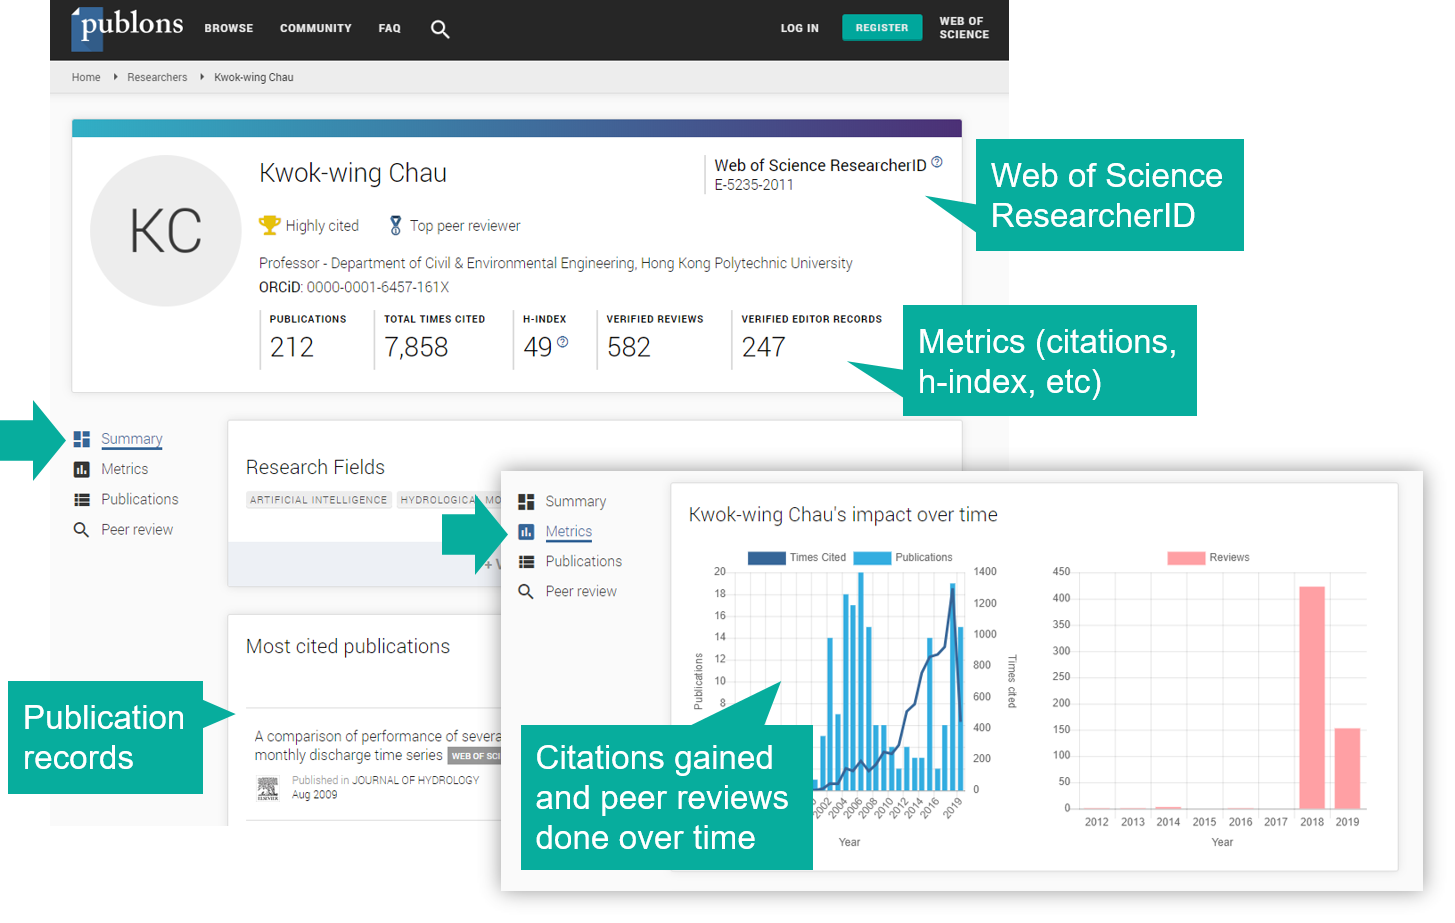
Task: Click the Kwok-wing Chau breadcrumb
Action: click(x=254, y=77)
